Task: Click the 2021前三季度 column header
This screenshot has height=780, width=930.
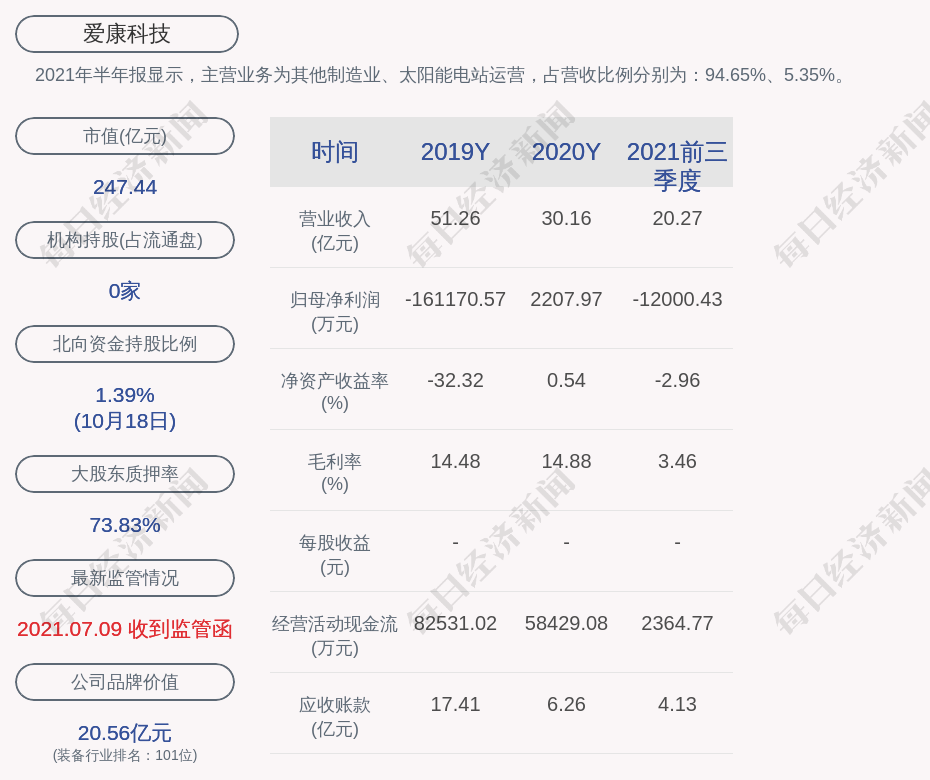Action: pos(677,165)
